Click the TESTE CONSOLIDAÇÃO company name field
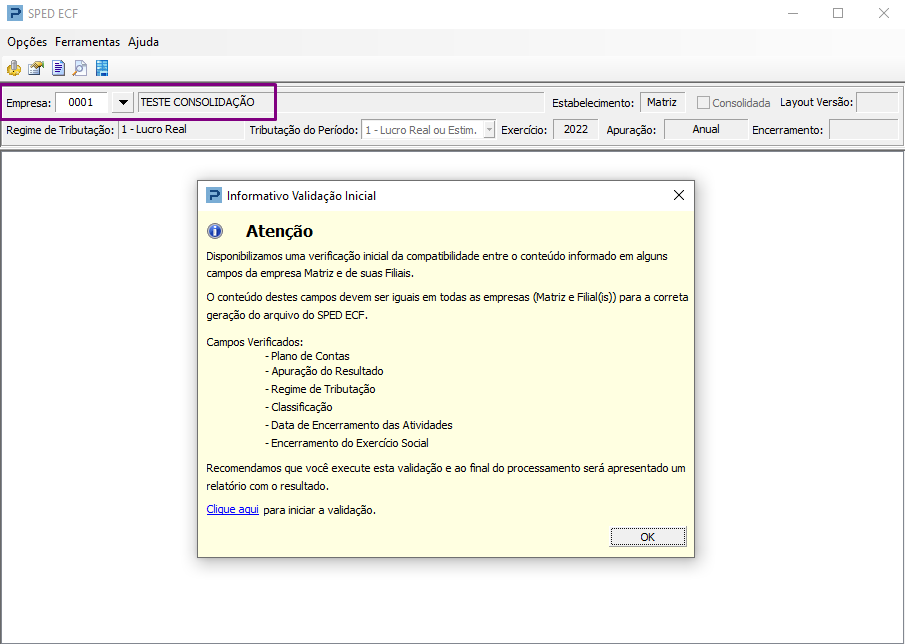 click(x=341, y=103)
